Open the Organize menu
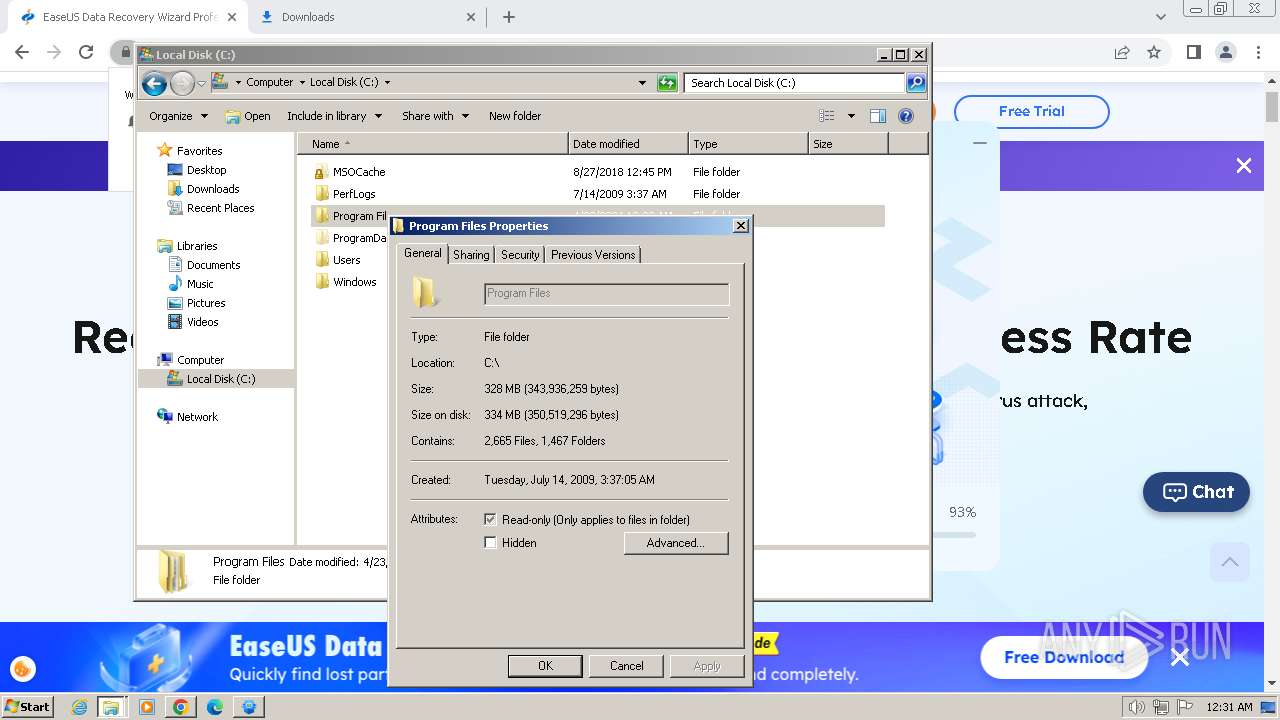Image resolution: width=1280 pixels, height=720 pixels. pyautogui.click(x=178, y=116)
